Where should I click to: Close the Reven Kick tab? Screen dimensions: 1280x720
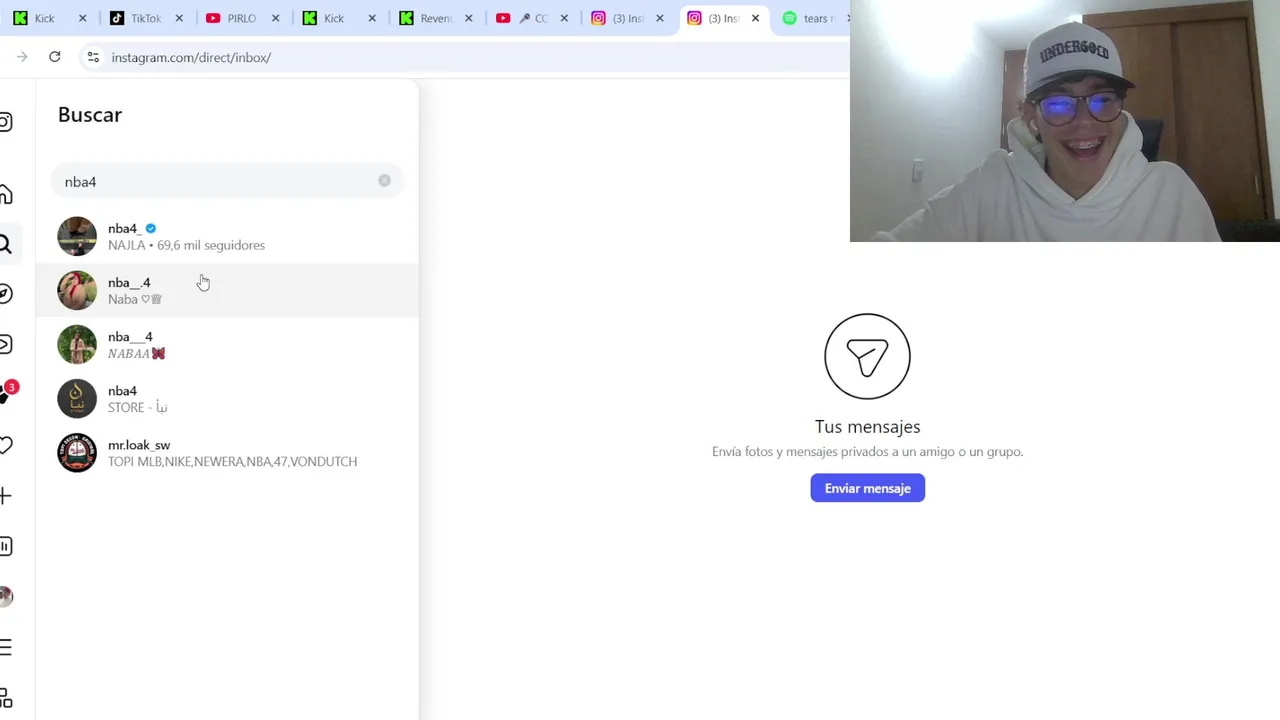[x=468, y=18]
